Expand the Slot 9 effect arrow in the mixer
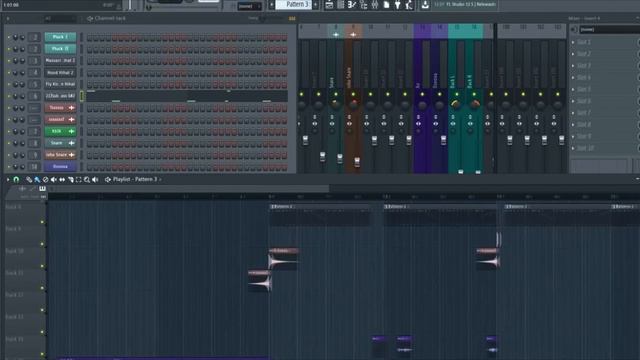 [573, 137]
